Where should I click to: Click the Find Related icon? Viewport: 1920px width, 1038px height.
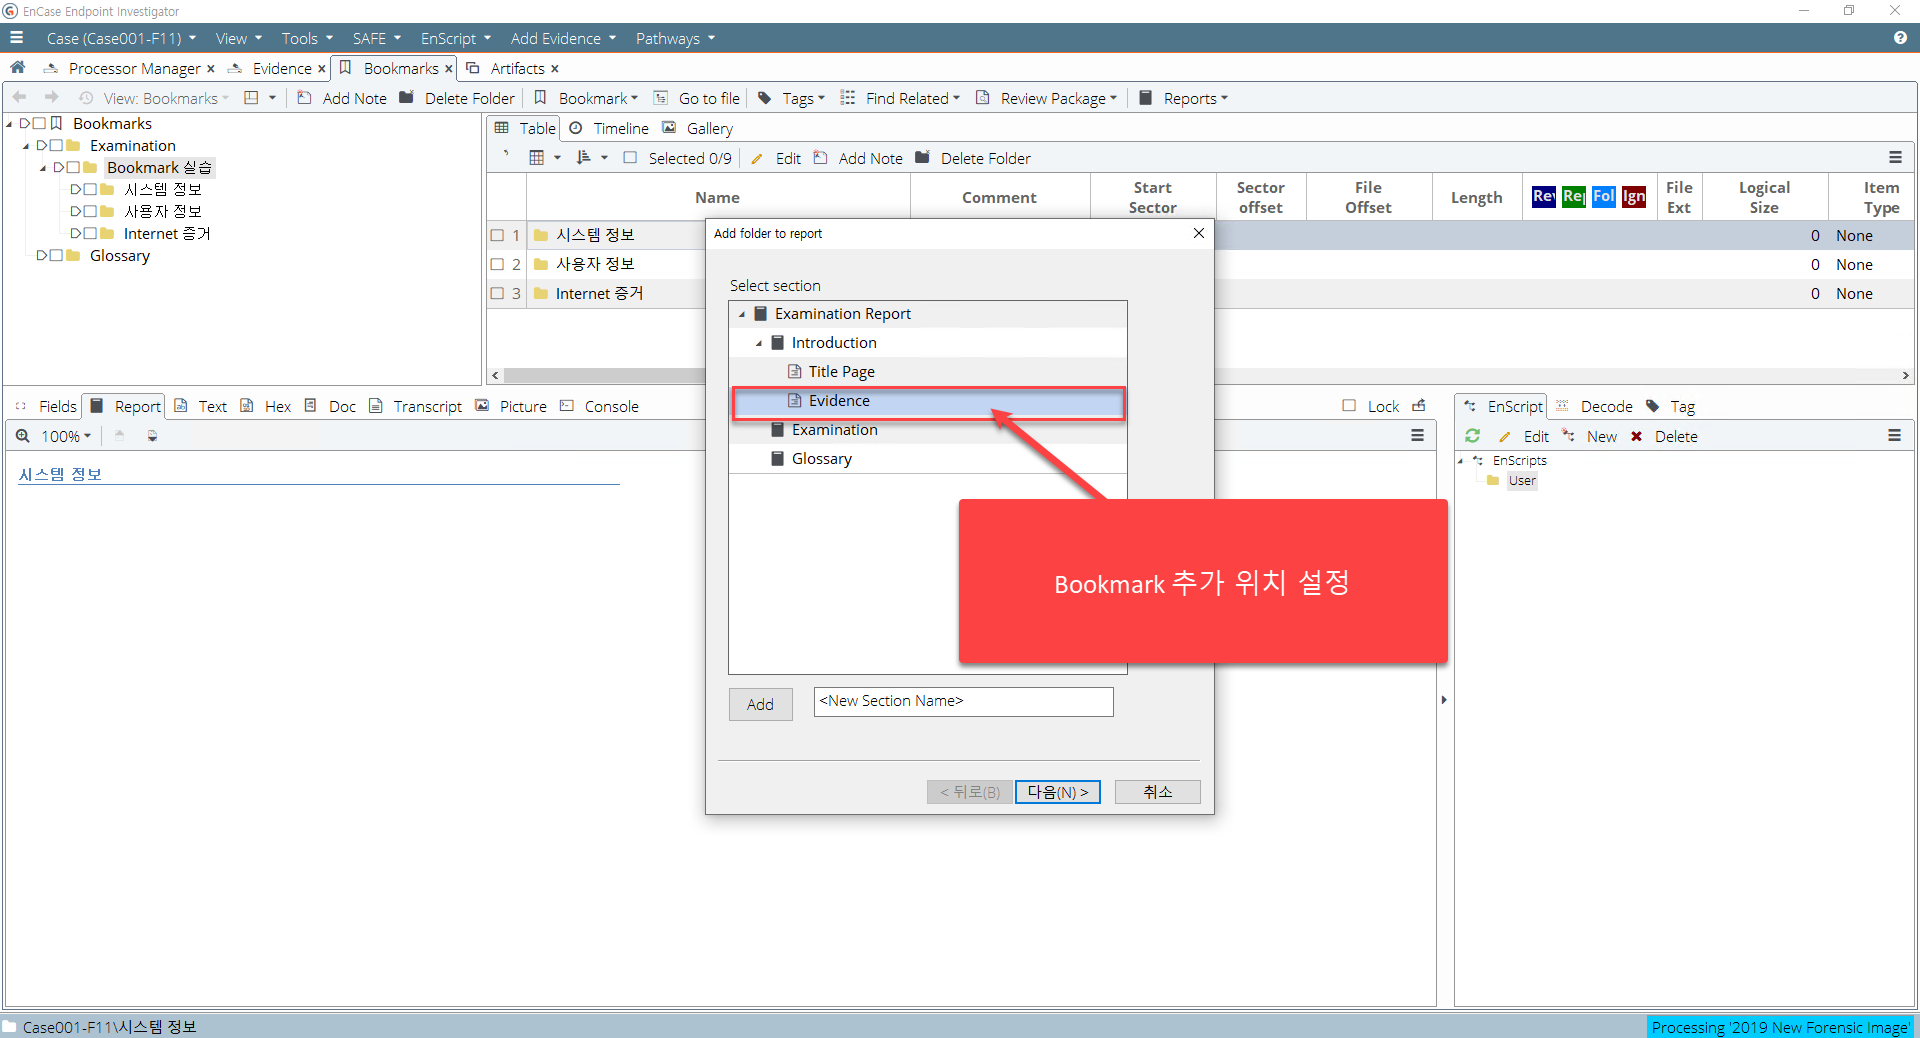pos(848,98)
